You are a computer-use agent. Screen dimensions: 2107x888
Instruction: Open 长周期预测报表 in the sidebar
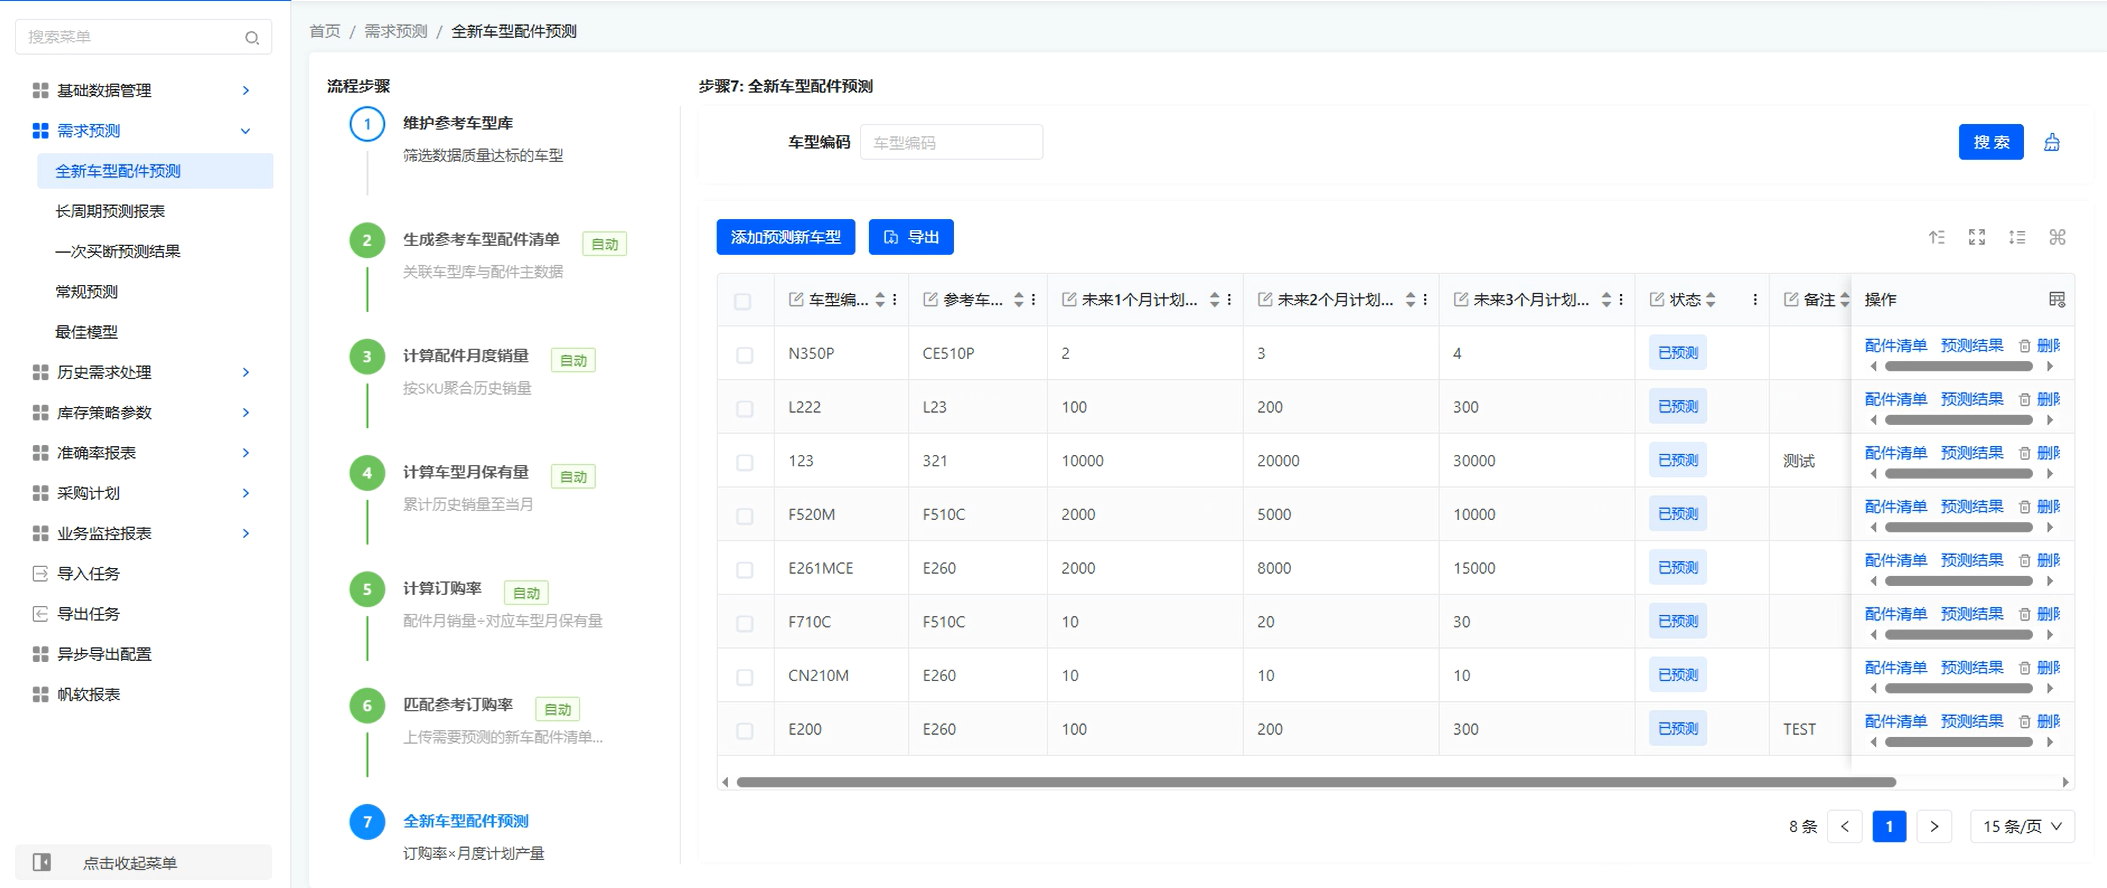pyautogui.click(x=110, y=211)
